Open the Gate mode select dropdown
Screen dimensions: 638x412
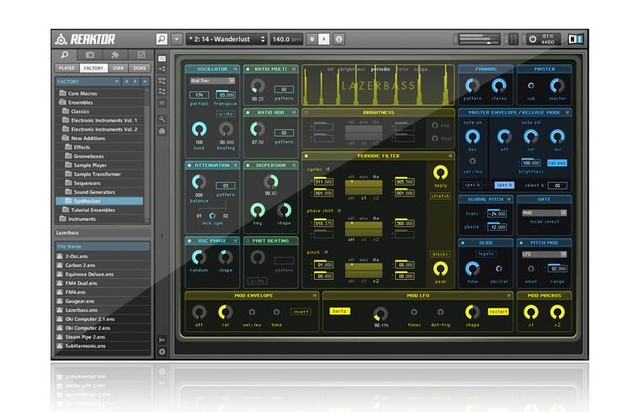544,213
